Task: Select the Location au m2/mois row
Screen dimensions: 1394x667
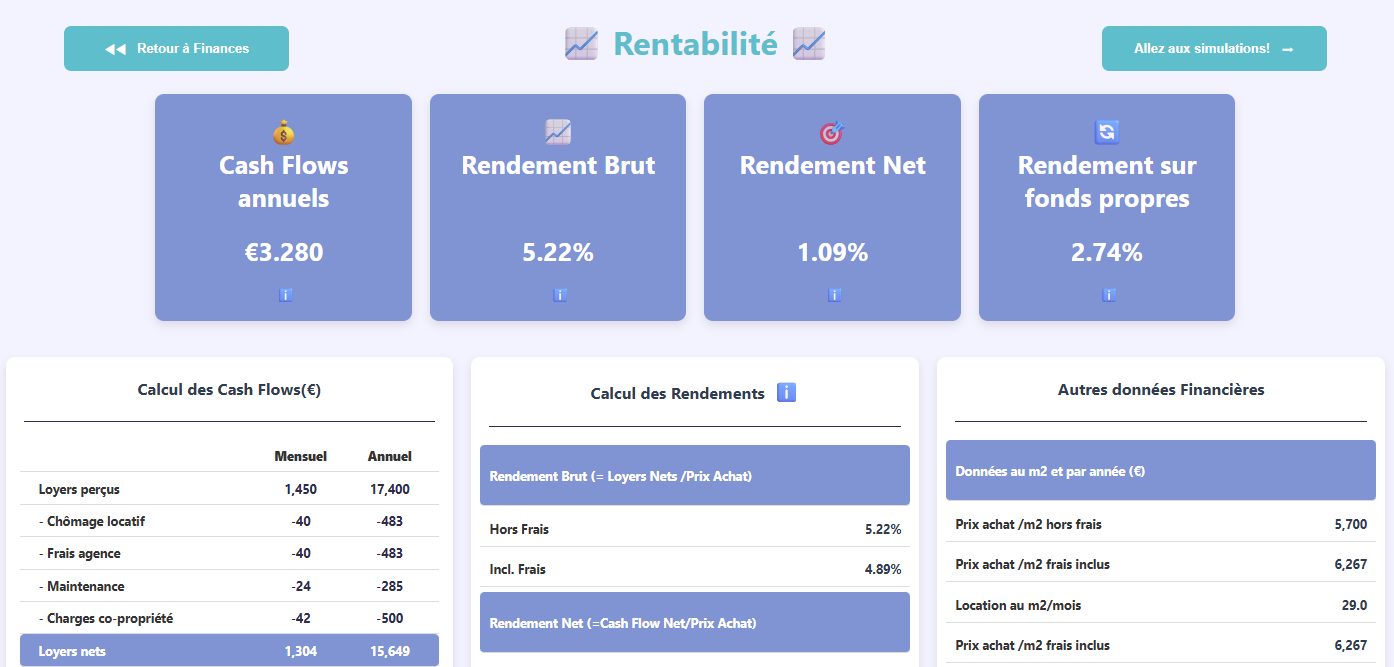Action: click(x=1161, y=605)
